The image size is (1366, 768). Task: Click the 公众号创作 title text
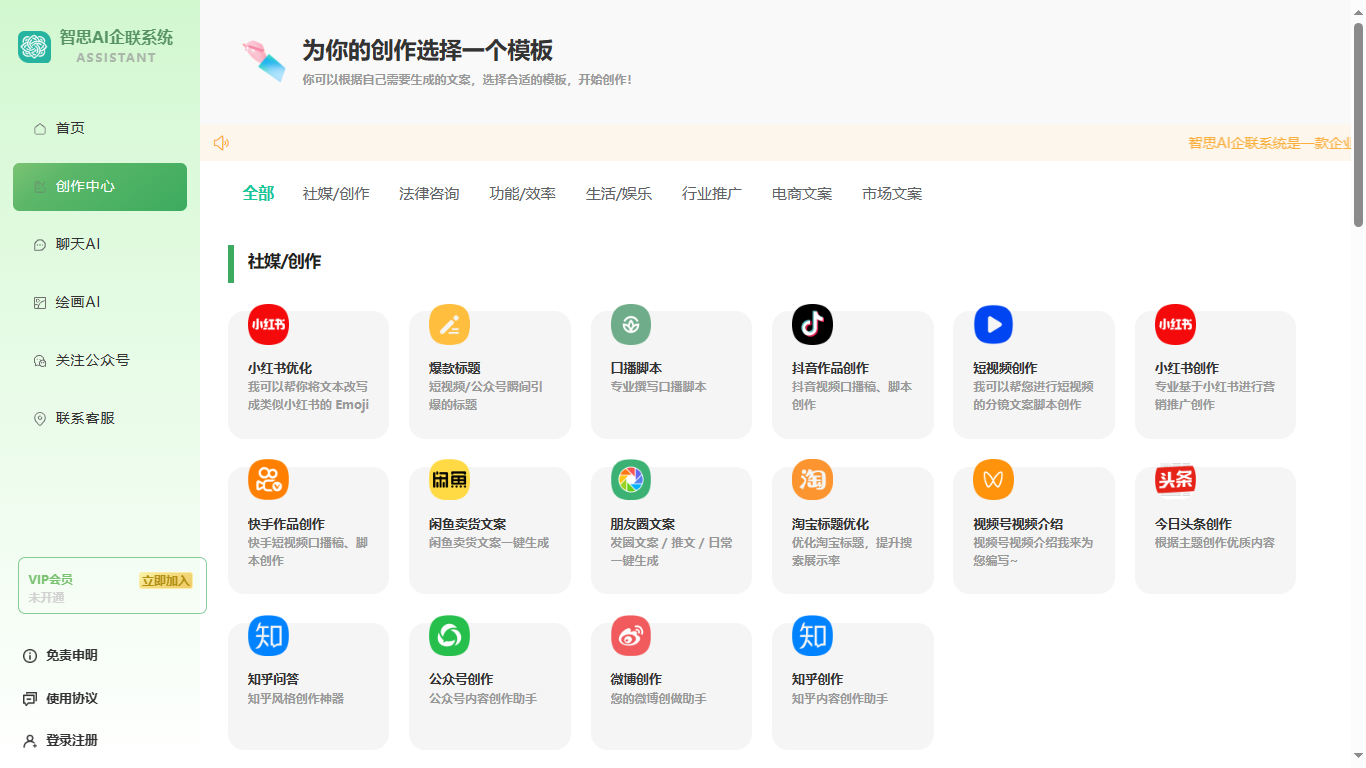pos(461,679)
